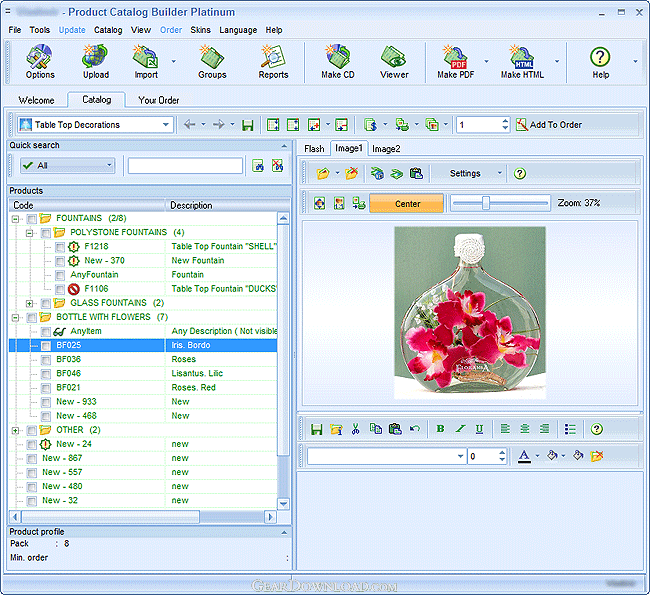This screenshot has width=650, height=595.
Task: Open Reports from the toolbar
Action: tap(273, 62)
